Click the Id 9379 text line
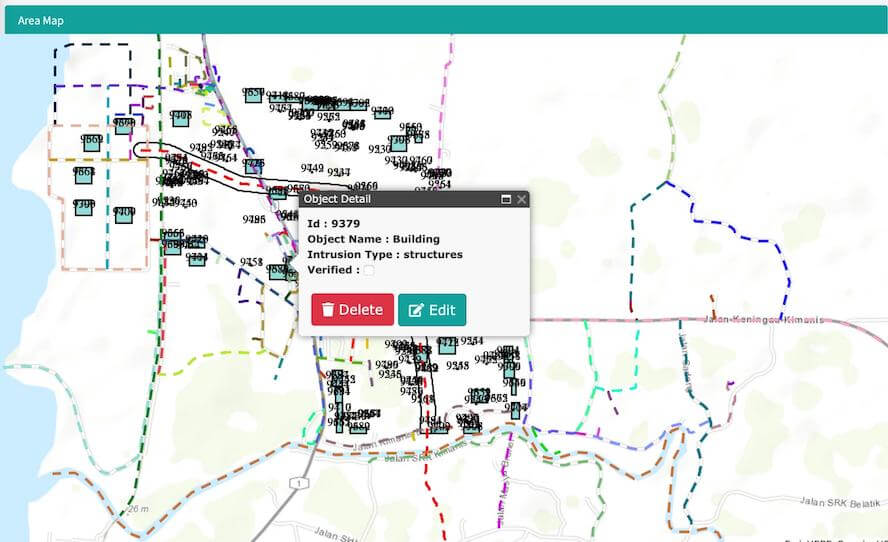The width and height of the screenshot is (888, 542). (334, 223)
